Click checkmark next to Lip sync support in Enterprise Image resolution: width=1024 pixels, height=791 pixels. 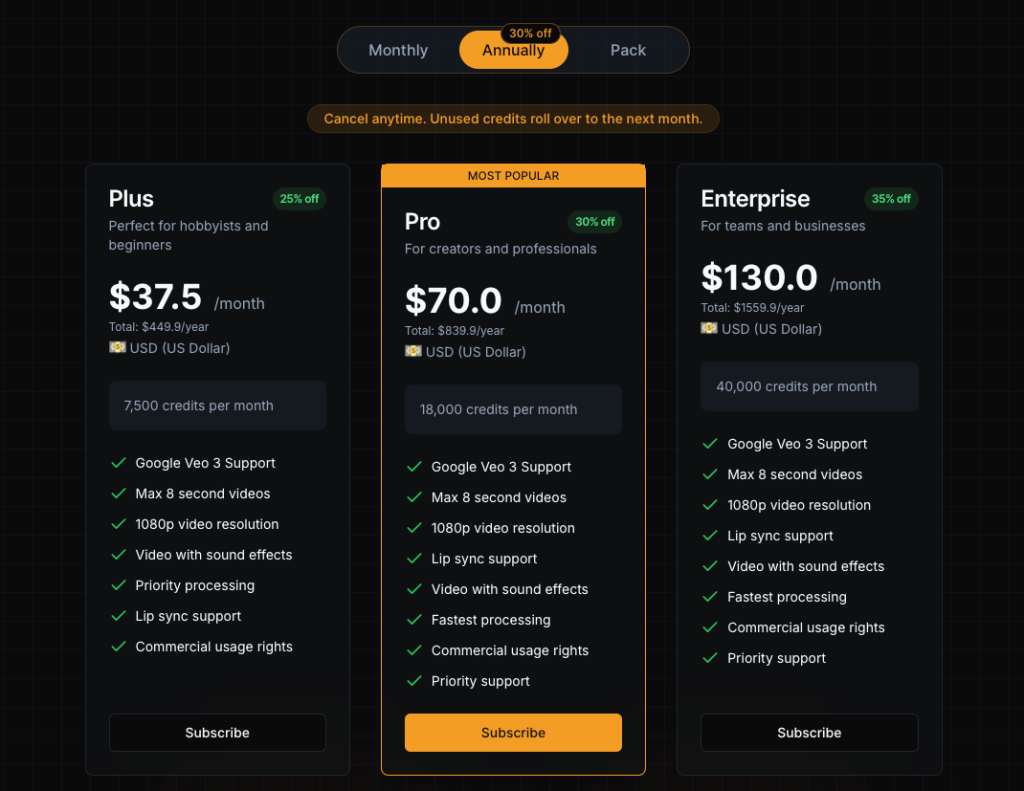(710, 536)
